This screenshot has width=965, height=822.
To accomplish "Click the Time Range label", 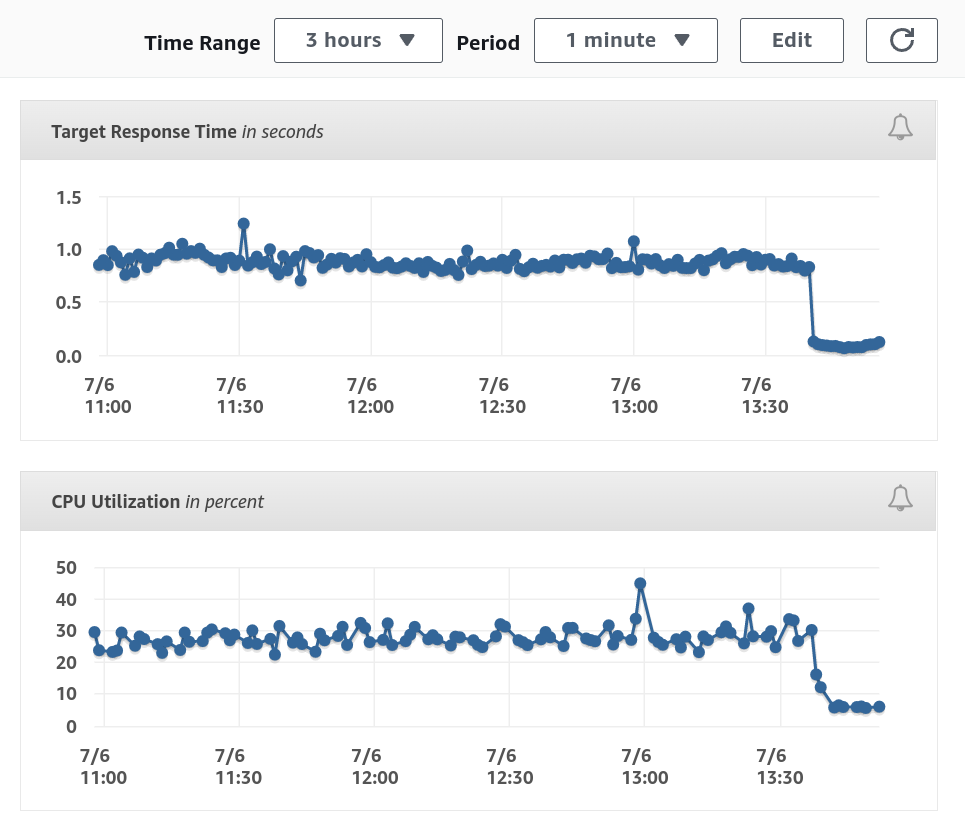I will (x=202, y=43).
